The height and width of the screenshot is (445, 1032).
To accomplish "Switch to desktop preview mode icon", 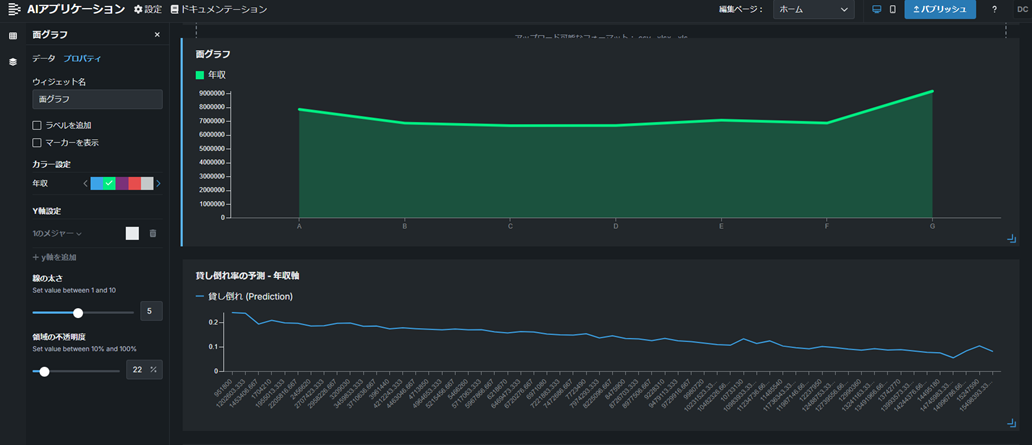I will click(x=877, y=9).
